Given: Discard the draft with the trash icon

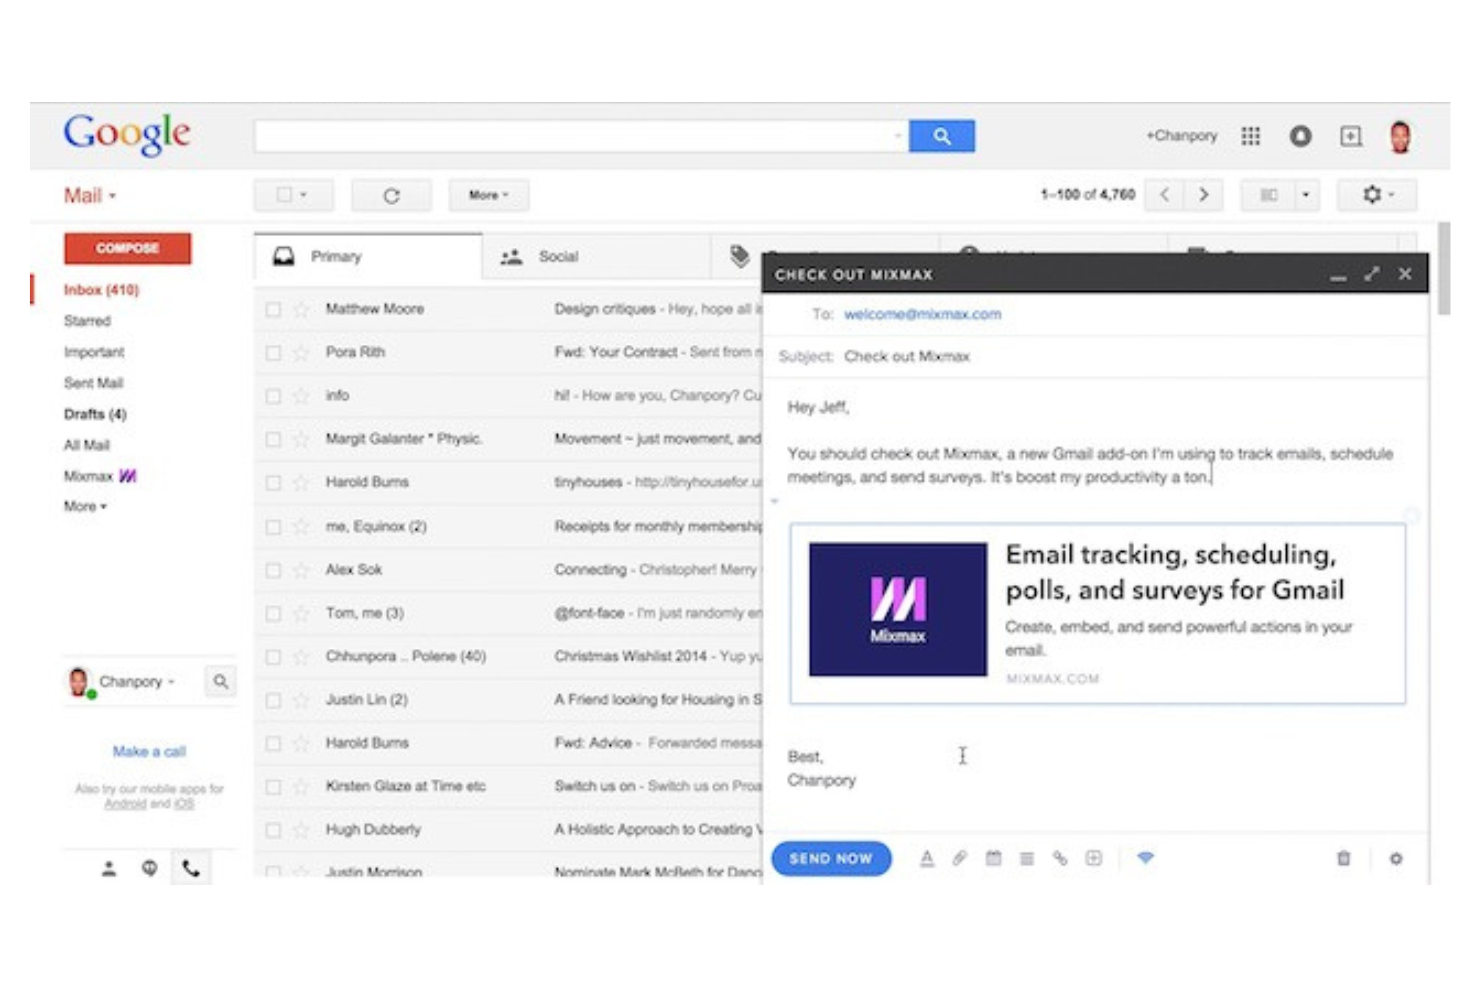Looking at the screenshot, I should pyautogui.click(x=1344, y=858).
